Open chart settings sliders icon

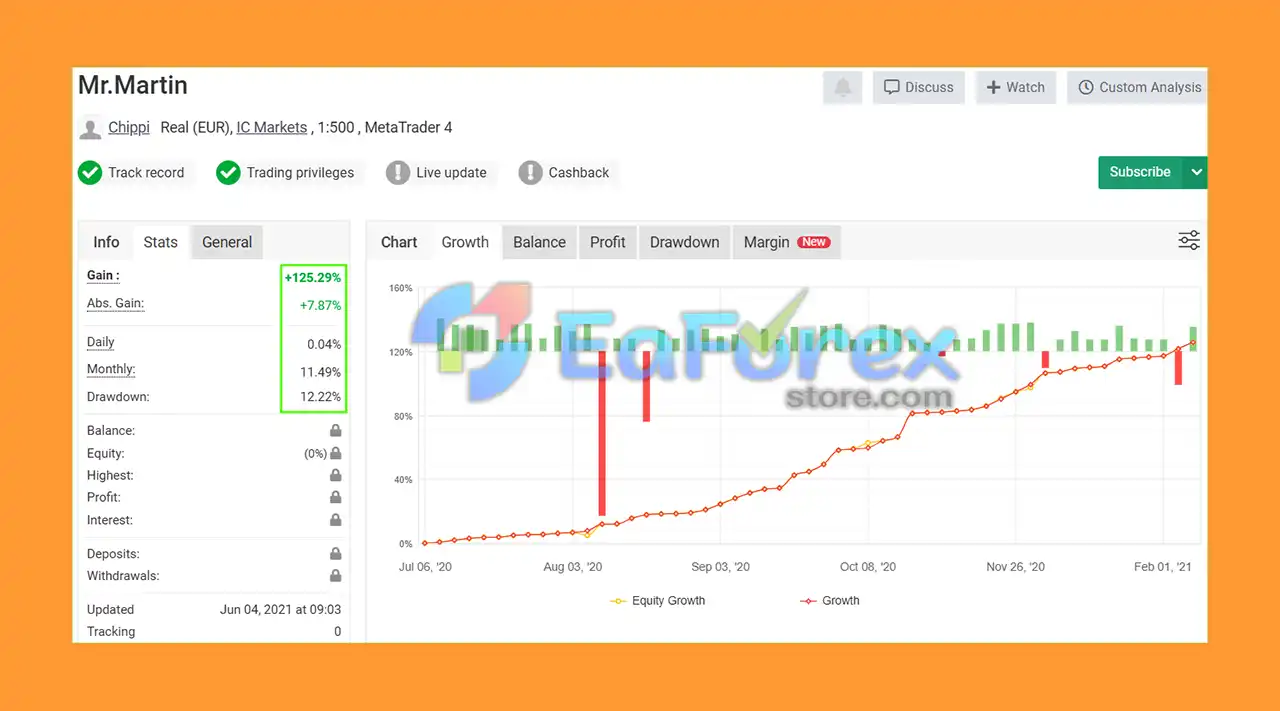click(x=1189, y=240)
